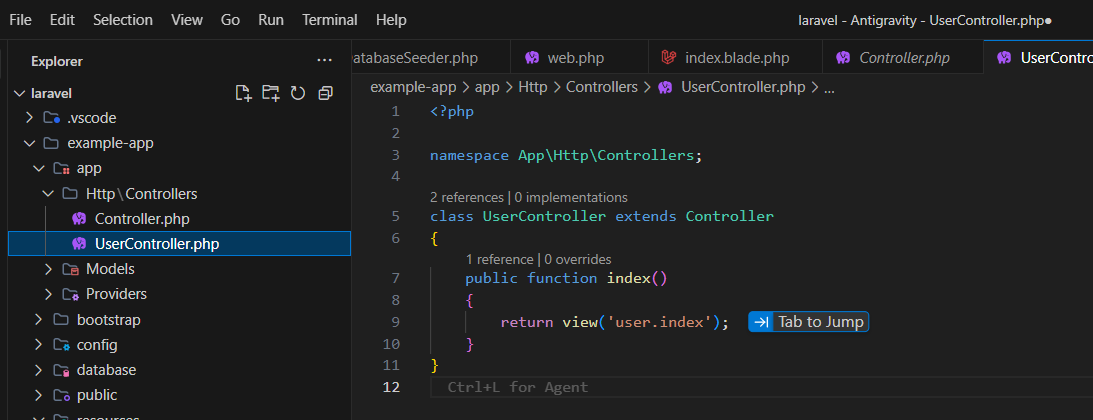Image resolution: width=1093 pixels, height=420 pixels.
Task: Collapse the app folder chevron
Action: [x=38, y=168]
